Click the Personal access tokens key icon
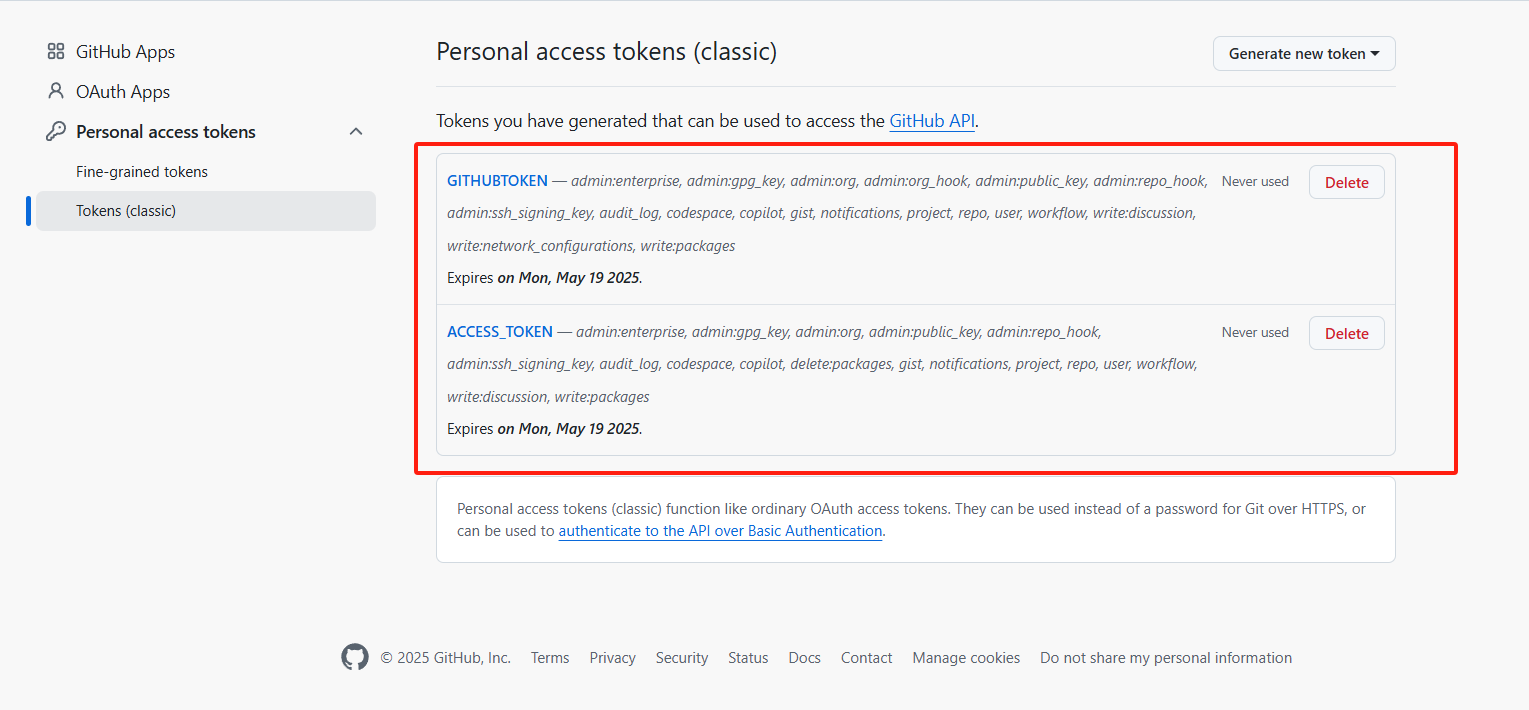This screenshot has height=710, width=1529. tap(56, 131)
